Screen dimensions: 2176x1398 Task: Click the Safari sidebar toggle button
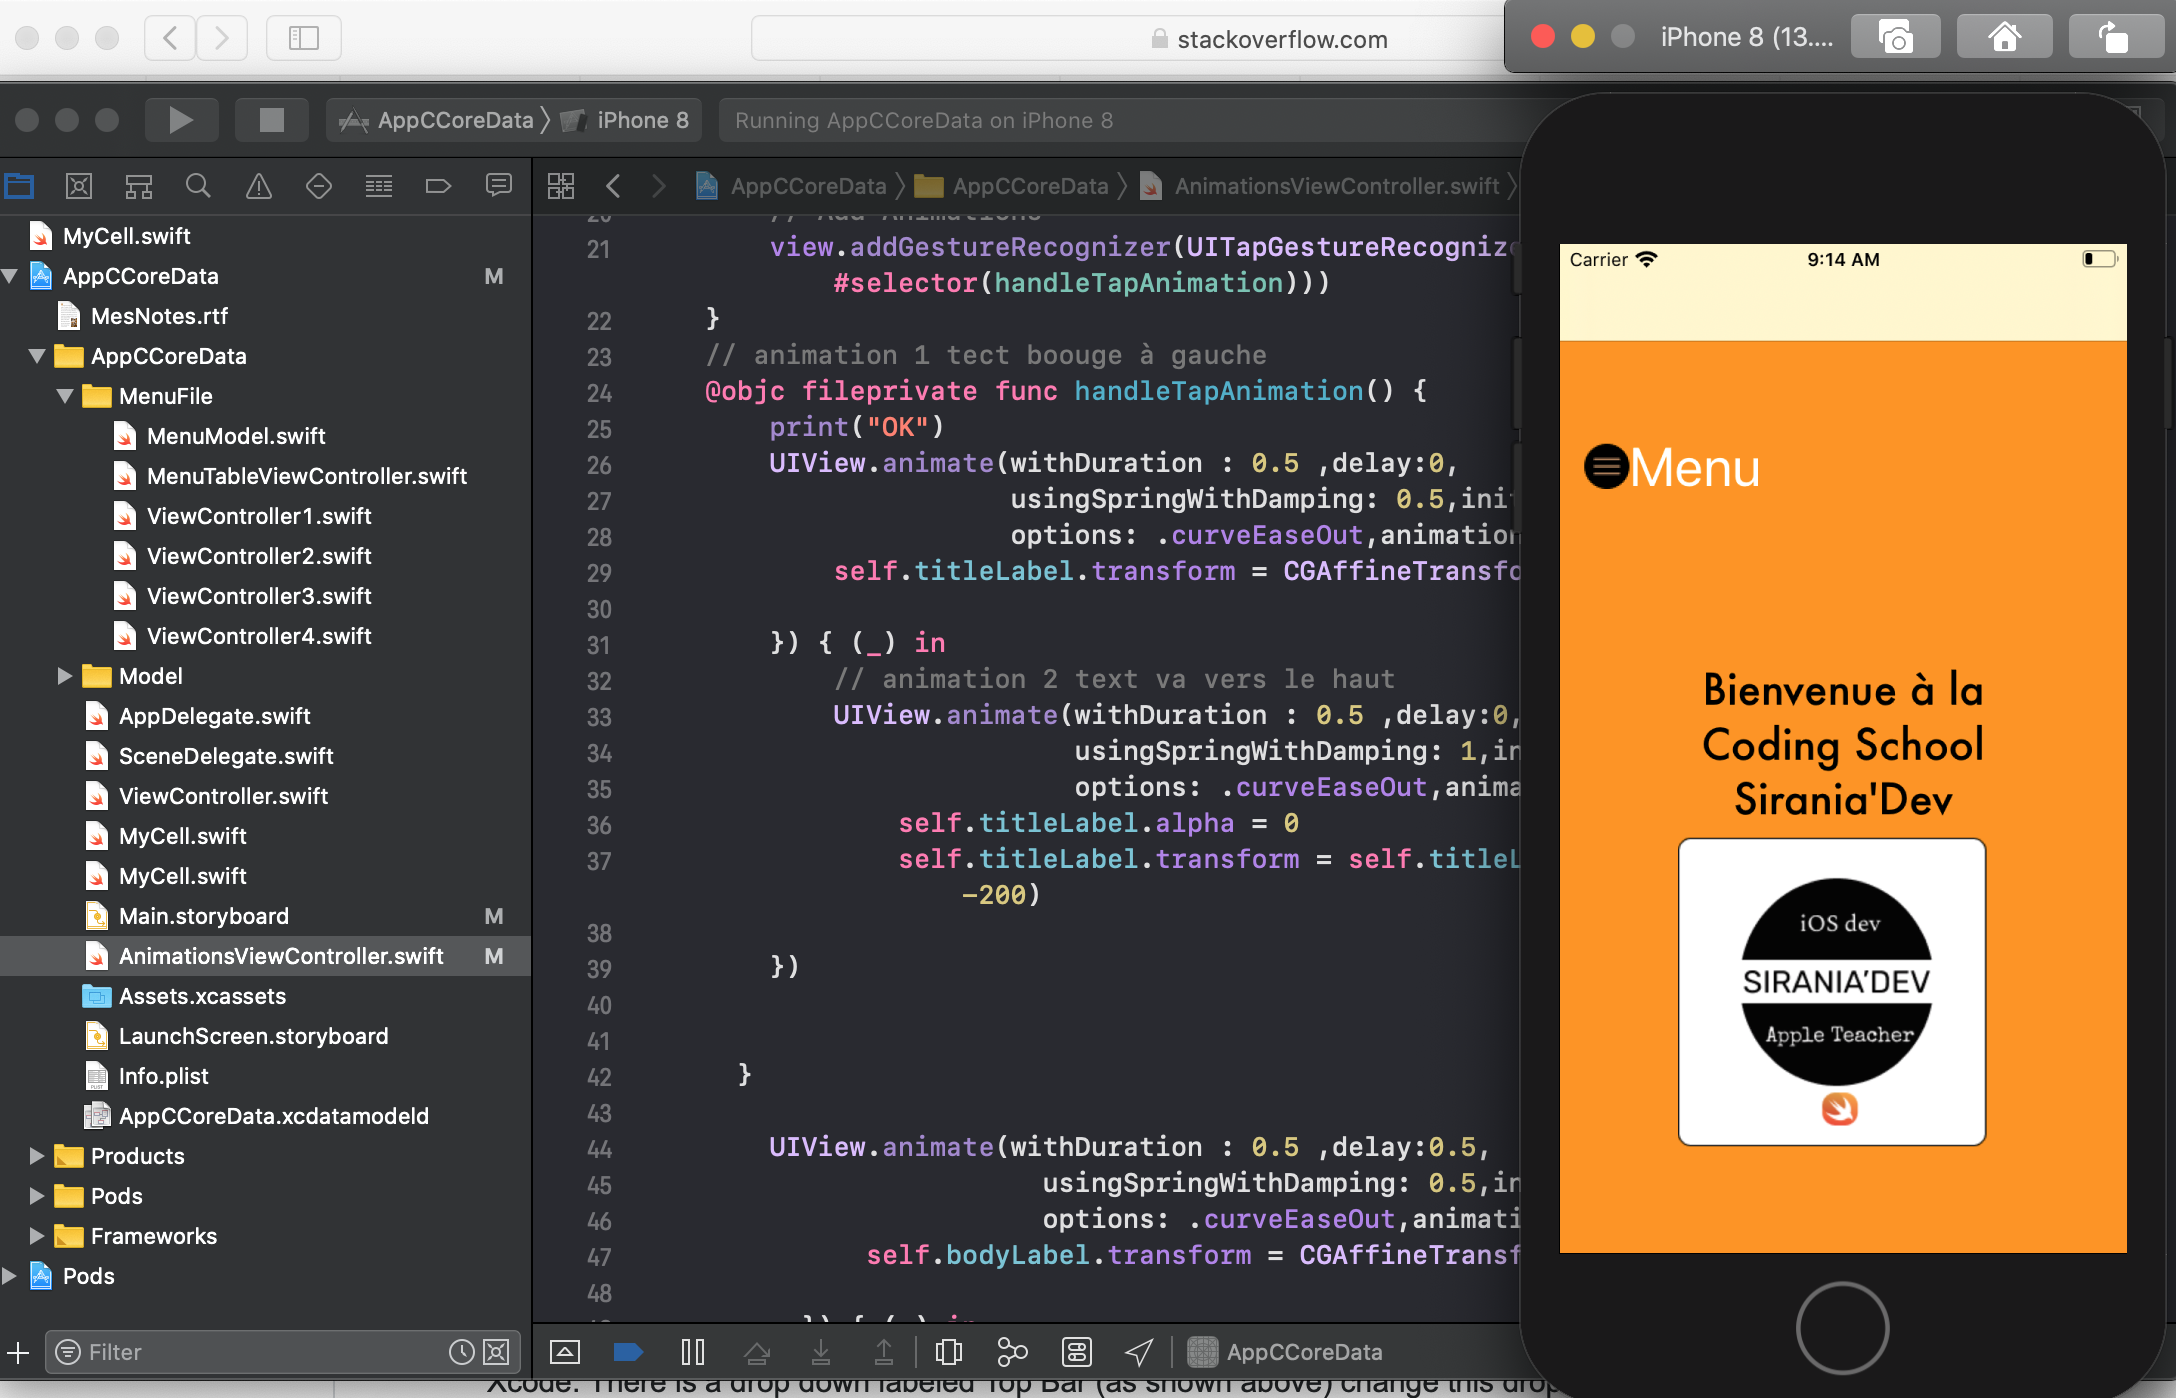click(x=303, y=38)
